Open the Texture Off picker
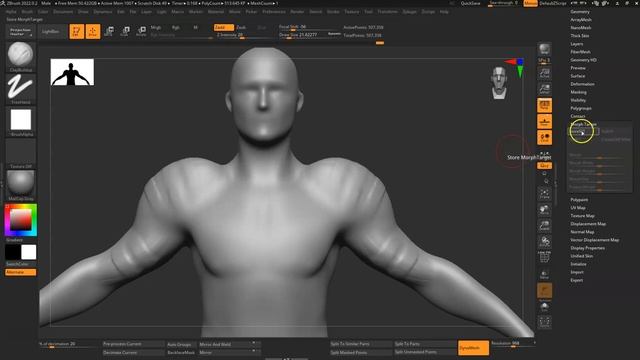 [20, 153]
